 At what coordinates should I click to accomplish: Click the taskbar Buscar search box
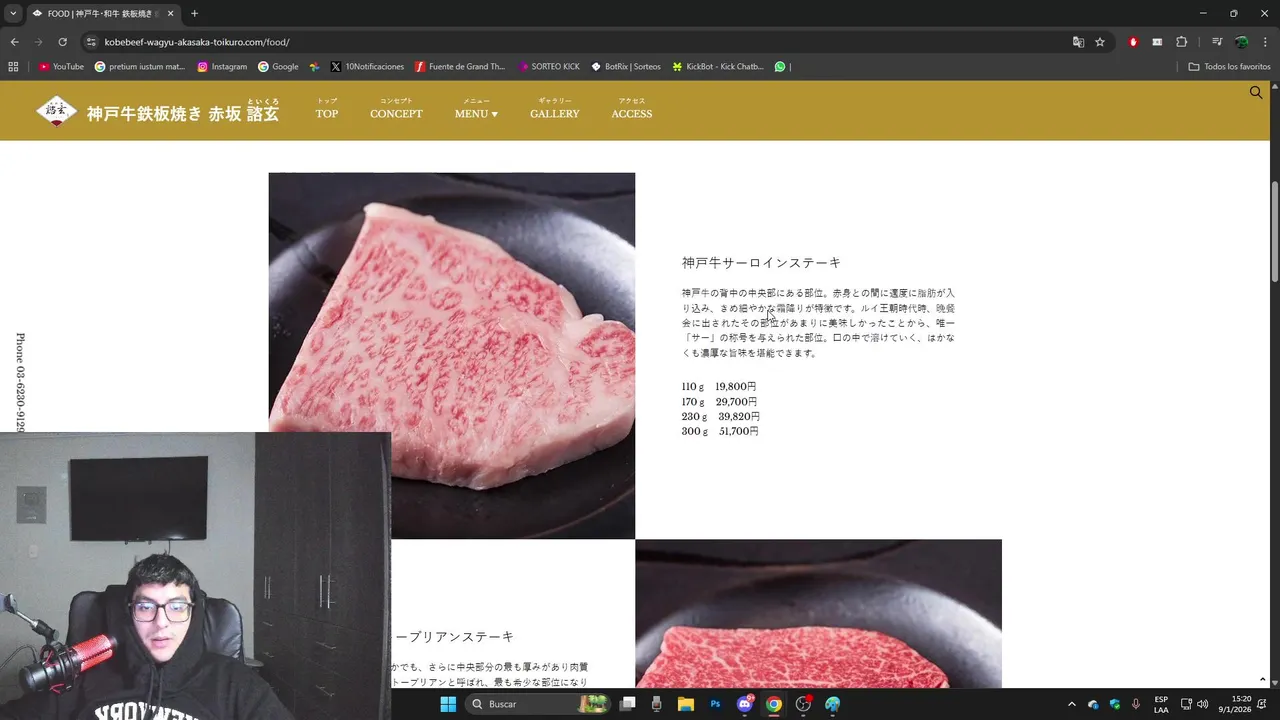click(538, 704)
